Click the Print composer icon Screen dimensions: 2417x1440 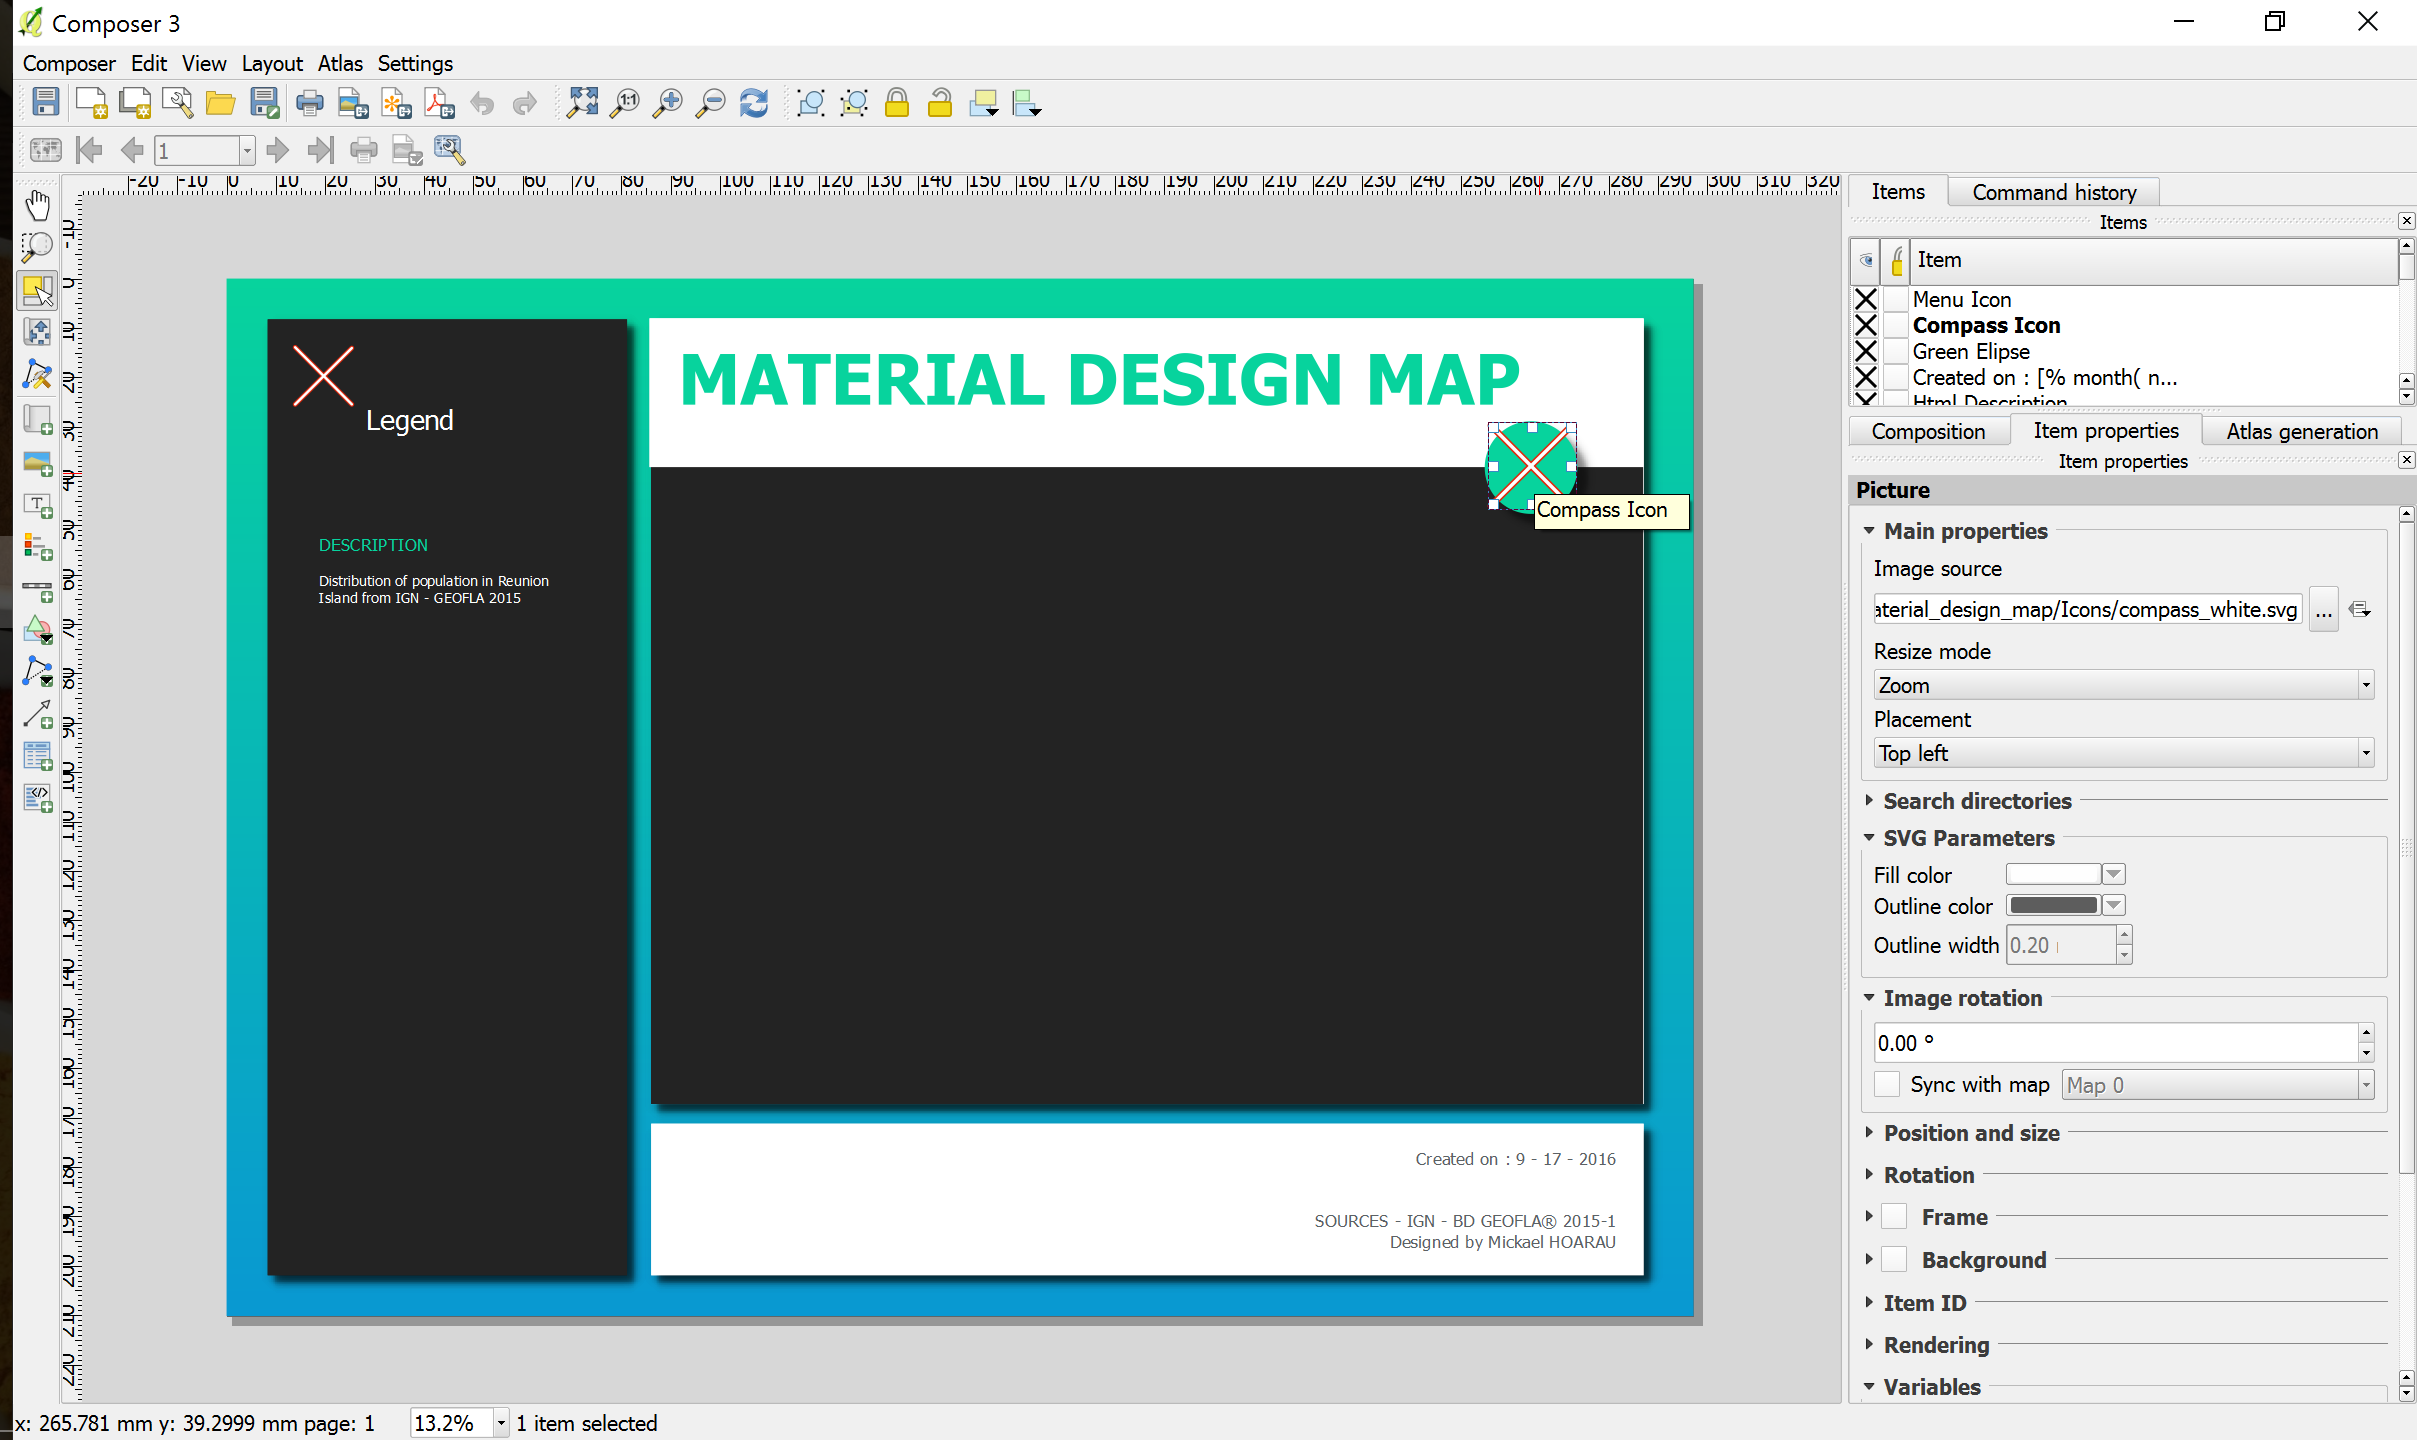(x=310, y=103)
